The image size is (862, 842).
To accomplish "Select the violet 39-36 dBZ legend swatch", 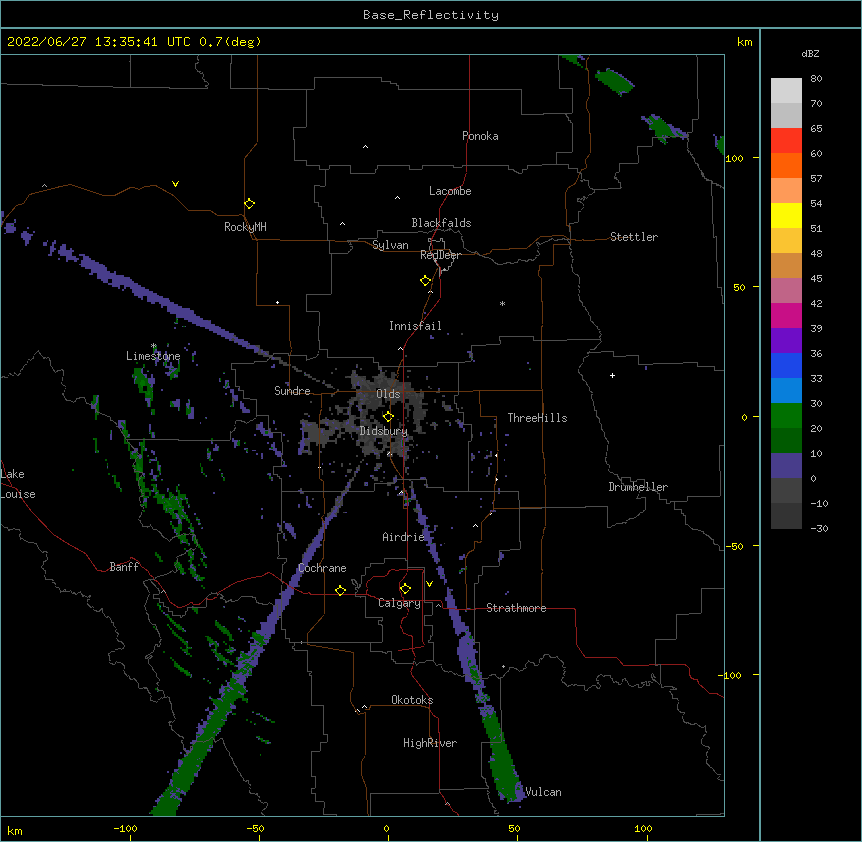I will [x=786, y=341].
